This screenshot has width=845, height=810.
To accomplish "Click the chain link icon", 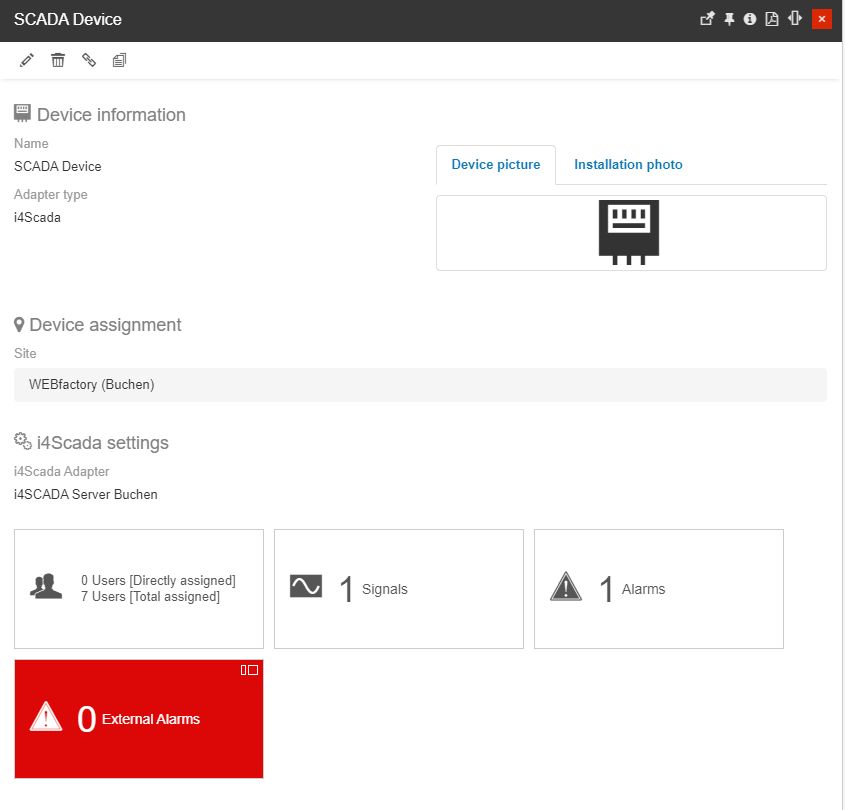I will 89,61.
